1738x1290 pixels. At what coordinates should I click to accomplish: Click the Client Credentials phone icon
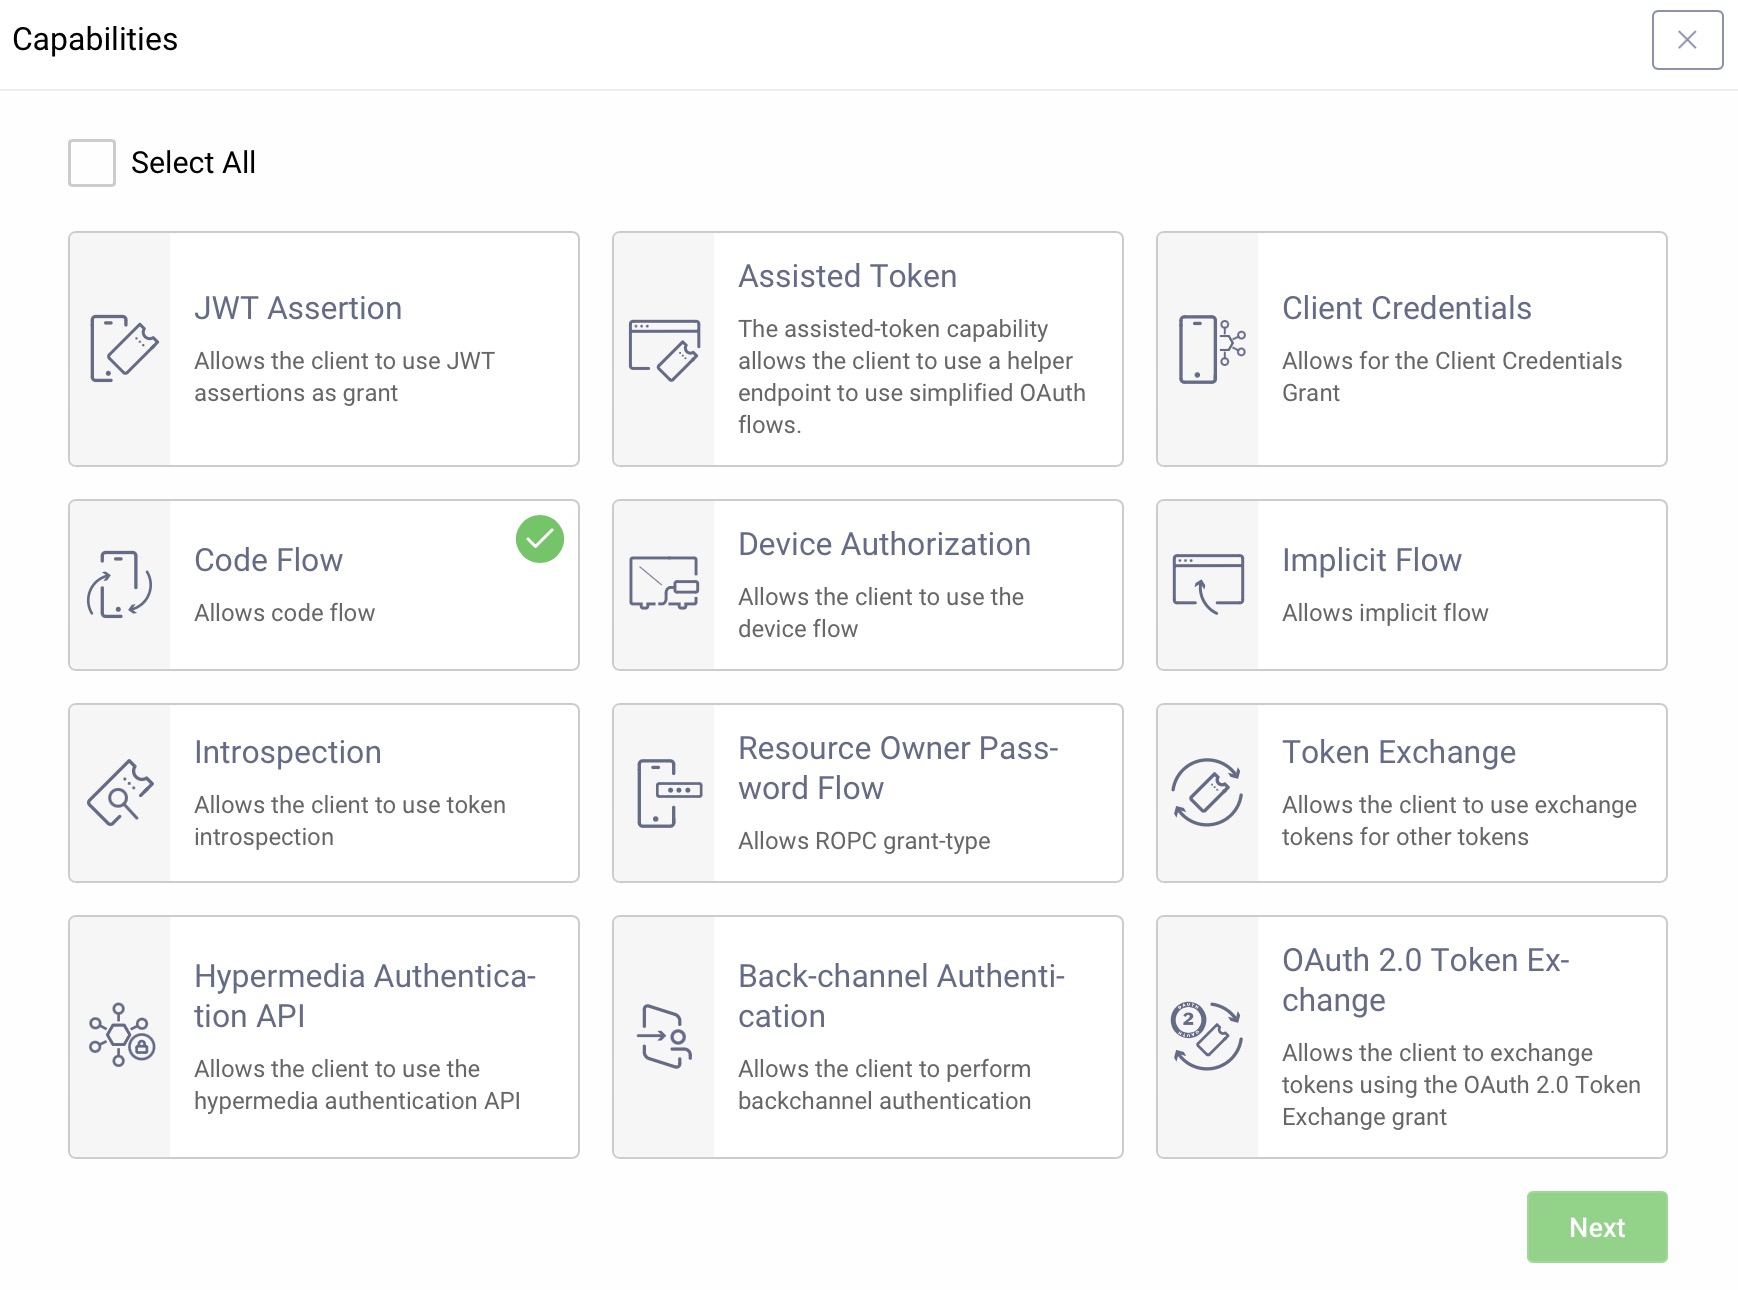click(x=1210, y=349)
